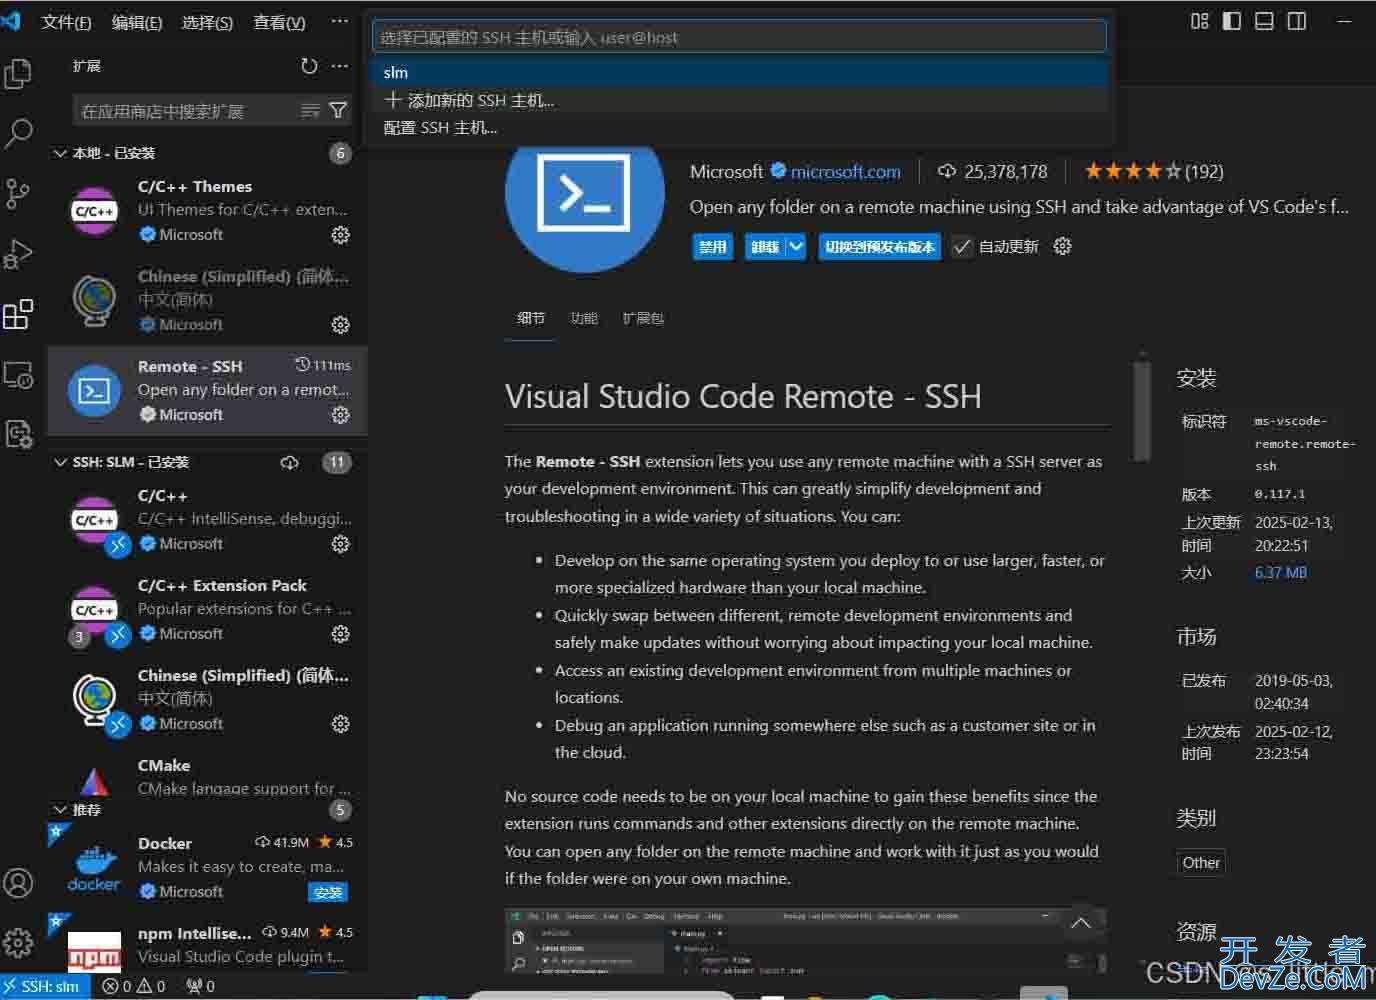Viewport: 1376px width, 1000px height.
Task: Refresh the extensions list
Action: [309, 66]
